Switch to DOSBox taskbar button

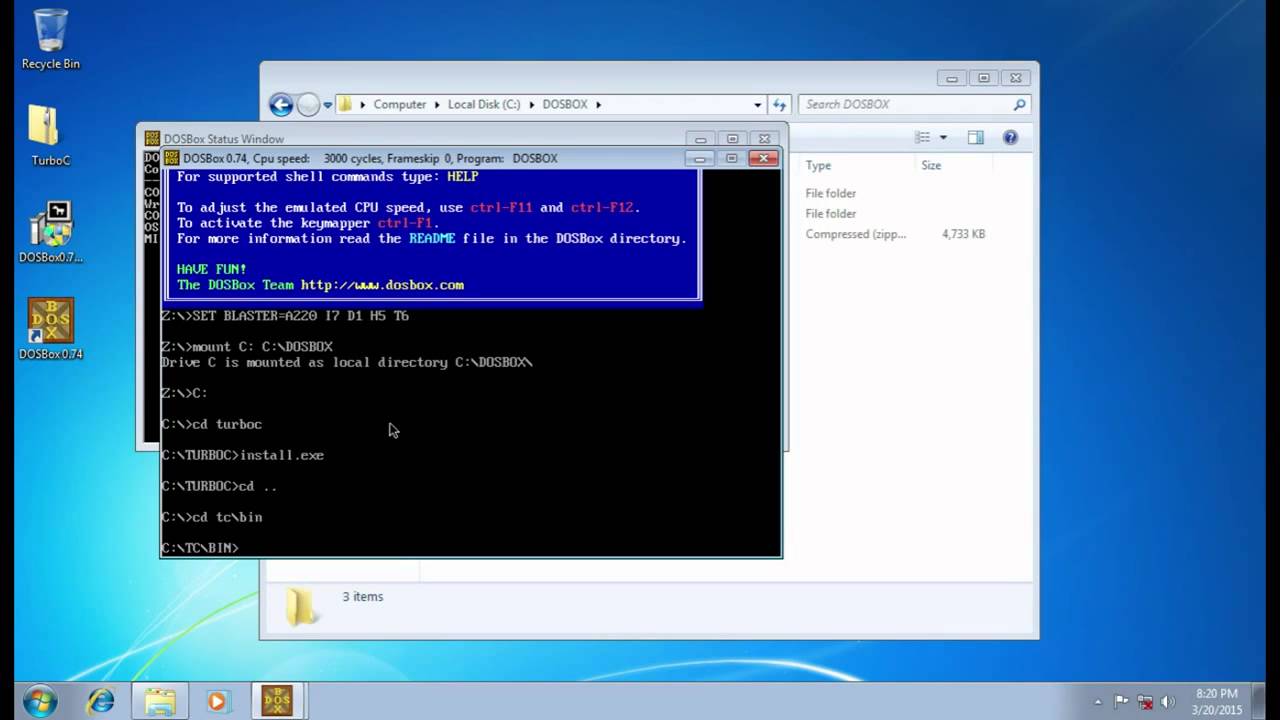(277, 701)
